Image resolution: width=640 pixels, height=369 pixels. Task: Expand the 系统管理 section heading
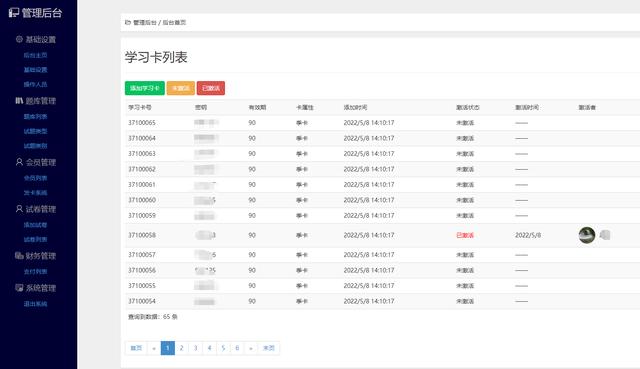[x=41, y=288]
